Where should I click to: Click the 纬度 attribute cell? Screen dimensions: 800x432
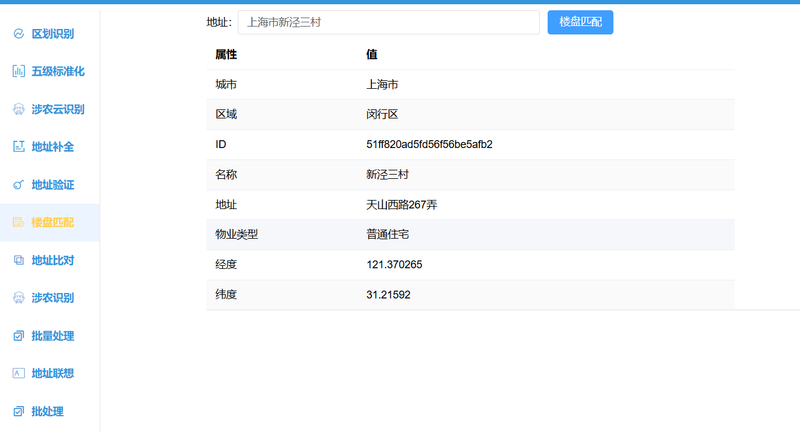pos(226,294)
